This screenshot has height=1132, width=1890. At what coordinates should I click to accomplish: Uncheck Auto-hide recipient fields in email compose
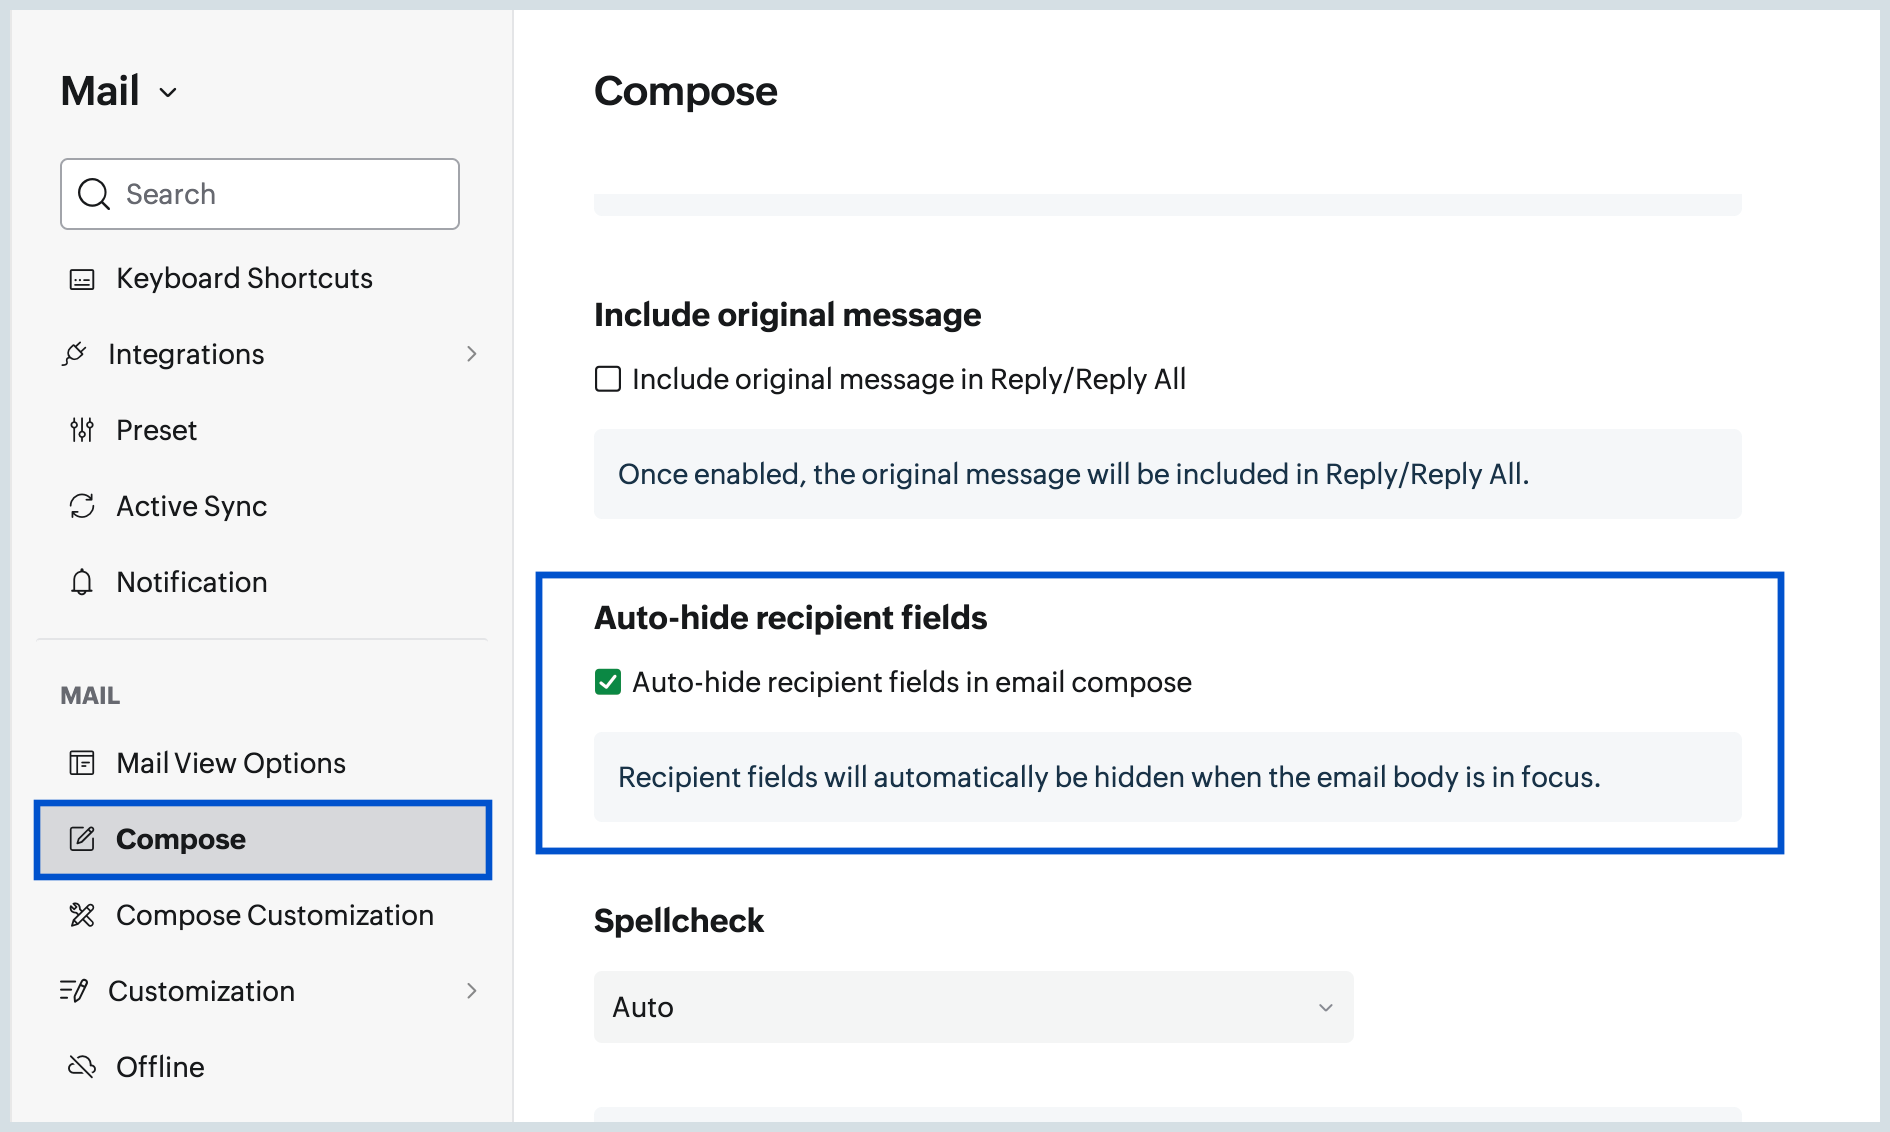608,682
